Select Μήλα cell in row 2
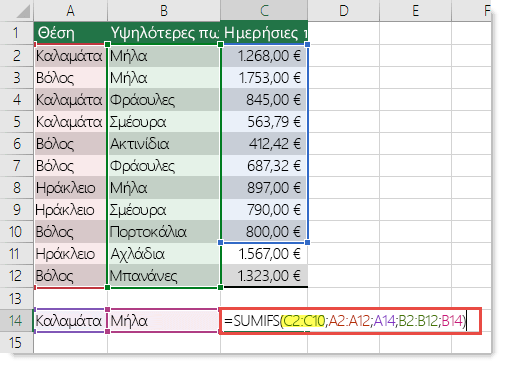Viewport: 506px width, 368px height. [x=164, y=56]
